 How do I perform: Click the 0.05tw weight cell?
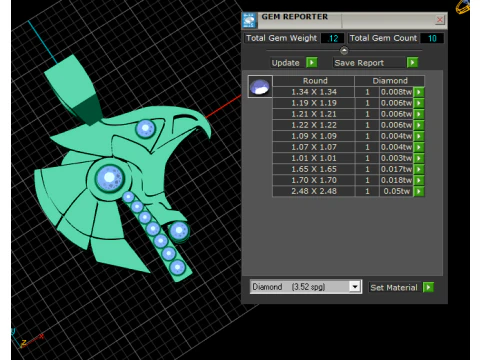pyautogui.click(x=396, y=191)
